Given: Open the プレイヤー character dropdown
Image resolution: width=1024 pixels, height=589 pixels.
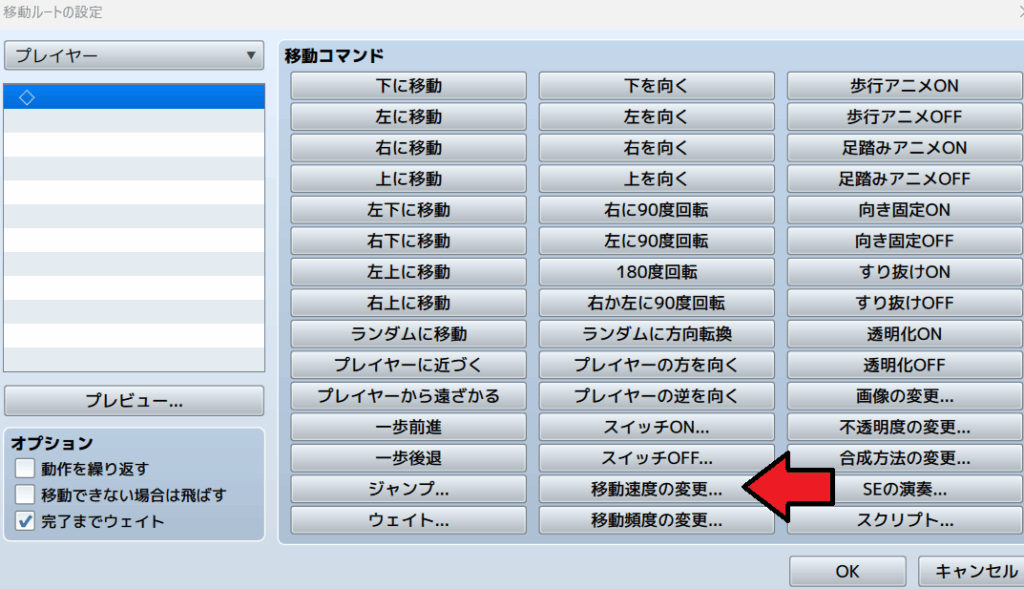Looking at the screenshot, I should [134, 56].
